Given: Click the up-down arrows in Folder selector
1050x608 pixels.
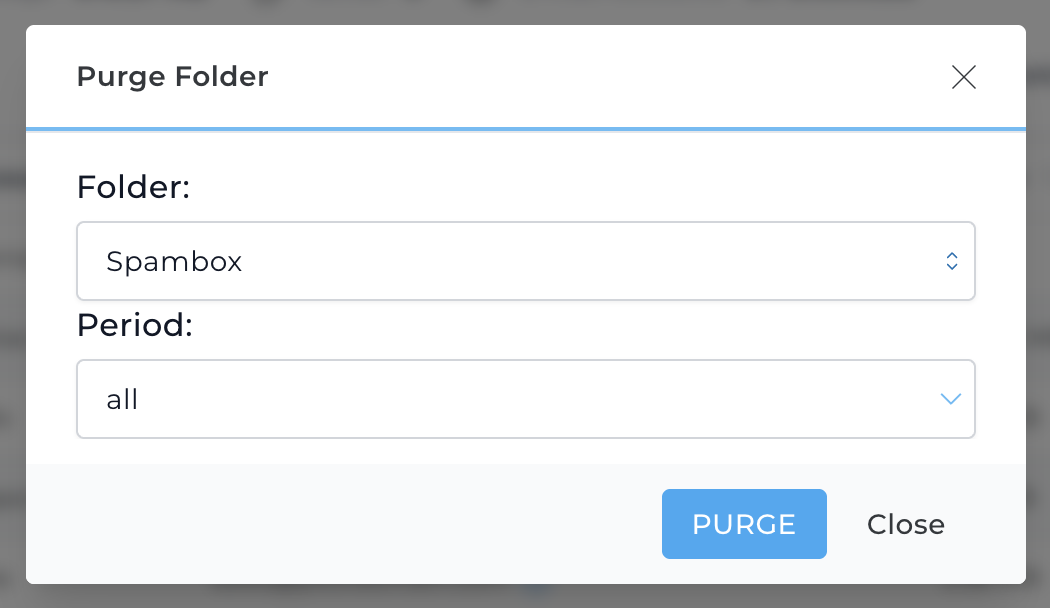Looking at the screenshot, I should coord(952,261).
